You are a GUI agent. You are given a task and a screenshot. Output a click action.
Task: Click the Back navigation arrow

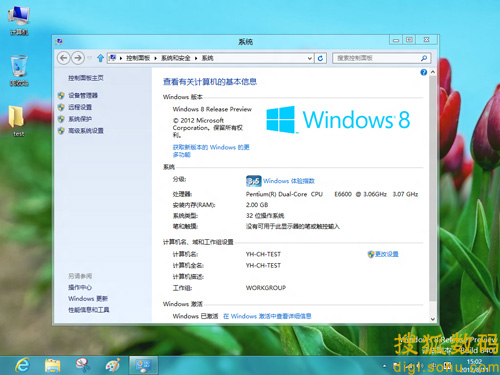[63, 58]
